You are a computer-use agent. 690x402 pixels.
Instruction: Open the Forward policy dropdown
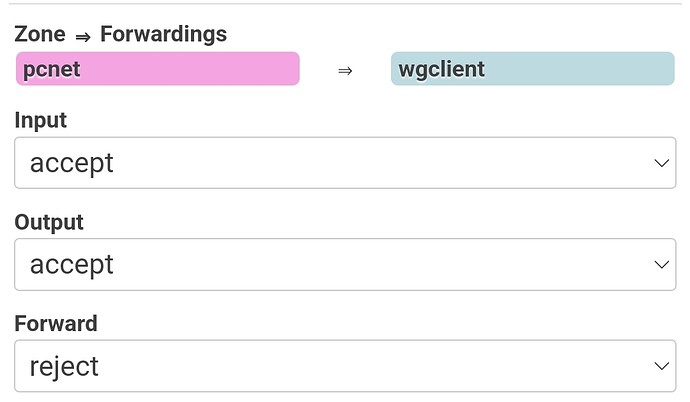click(345, 366)
